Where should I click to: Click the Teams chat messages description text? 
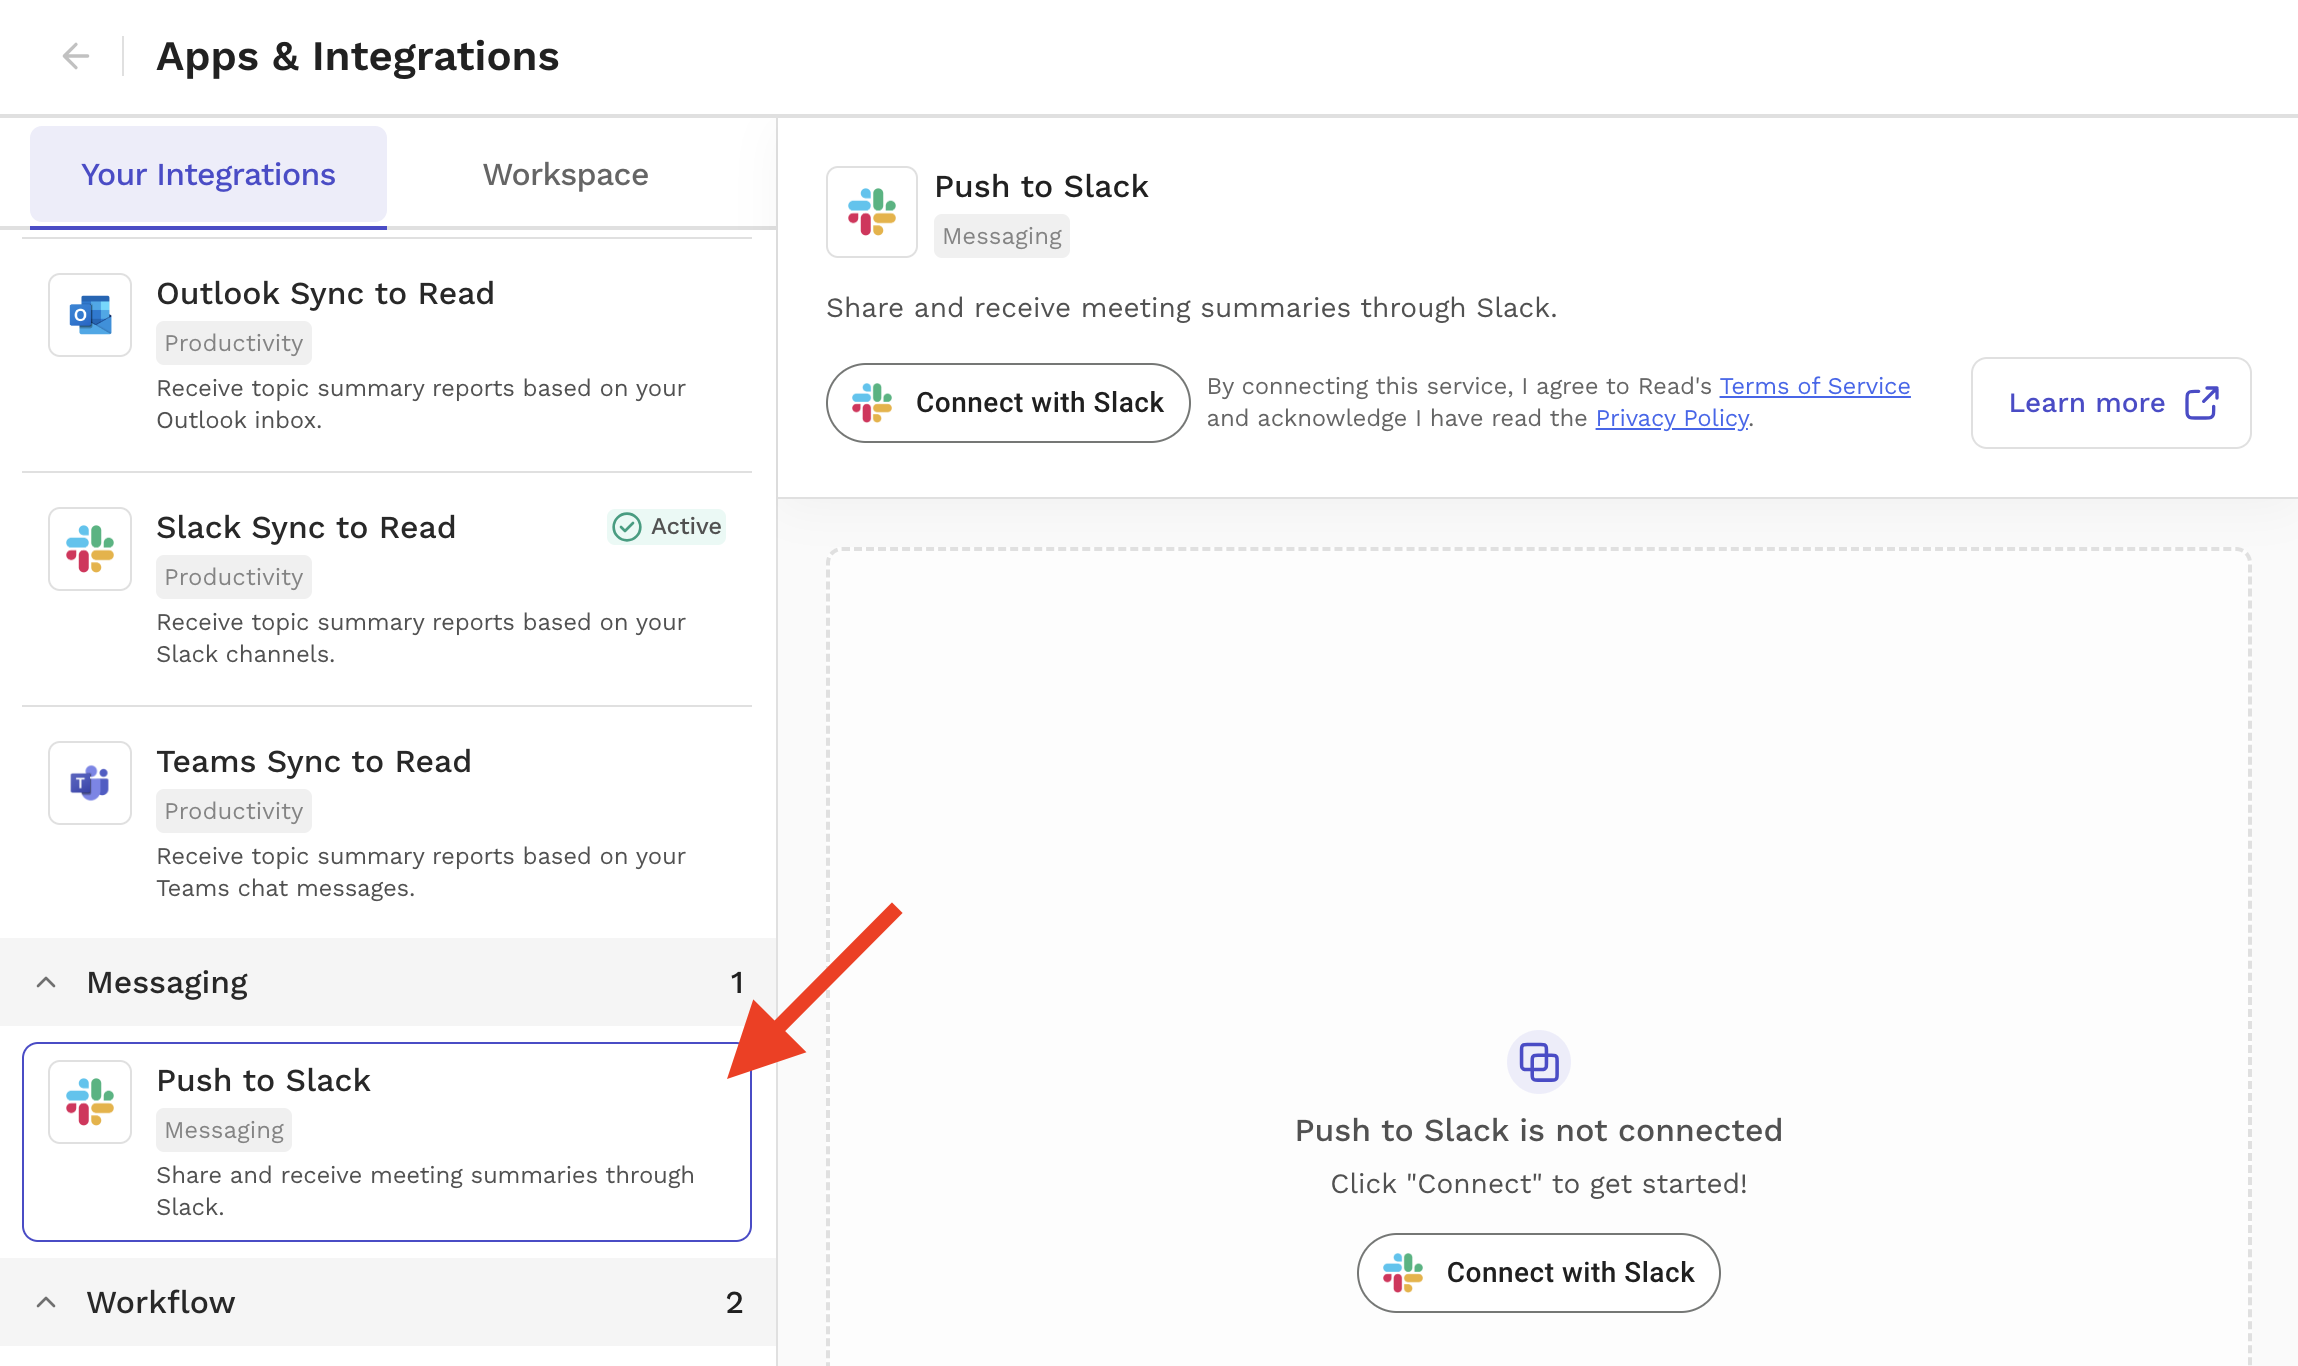421,872
